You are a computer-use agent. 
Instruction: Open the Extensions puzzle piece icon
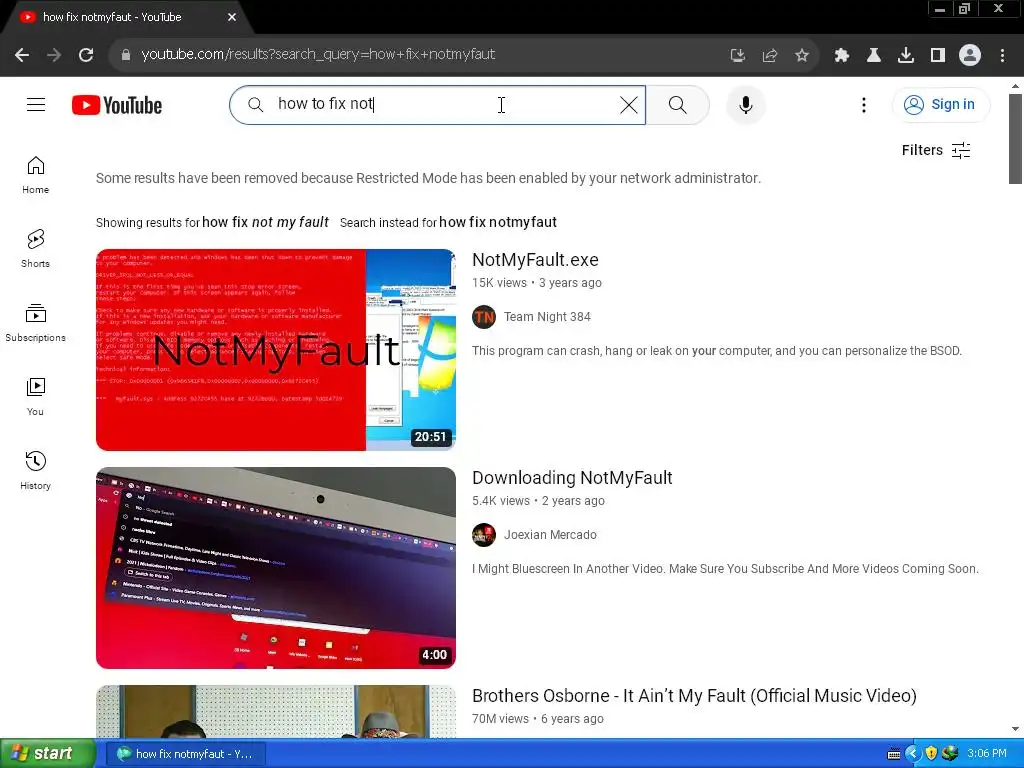(x=842, y=56)
